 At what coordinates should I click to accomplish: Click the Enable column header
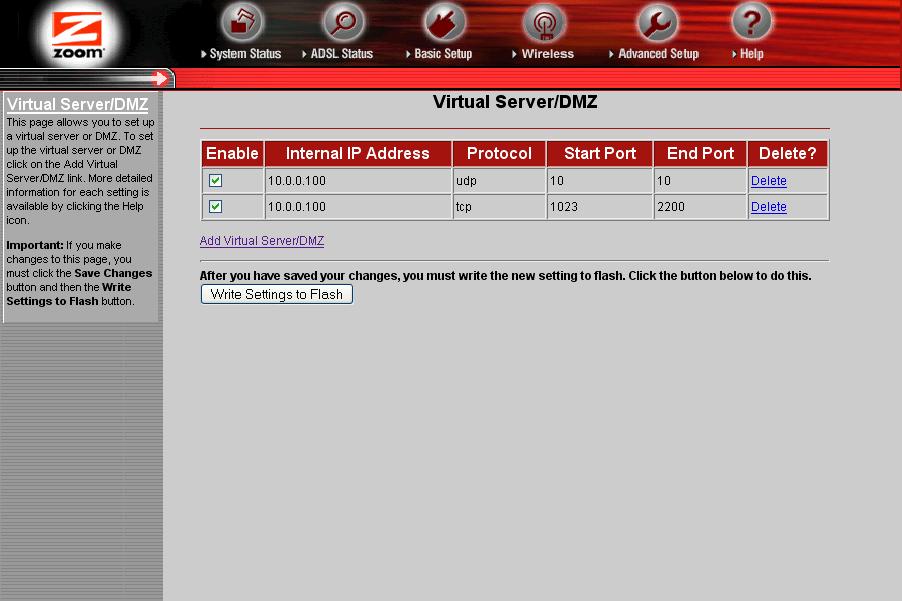[x=232, y=154]
